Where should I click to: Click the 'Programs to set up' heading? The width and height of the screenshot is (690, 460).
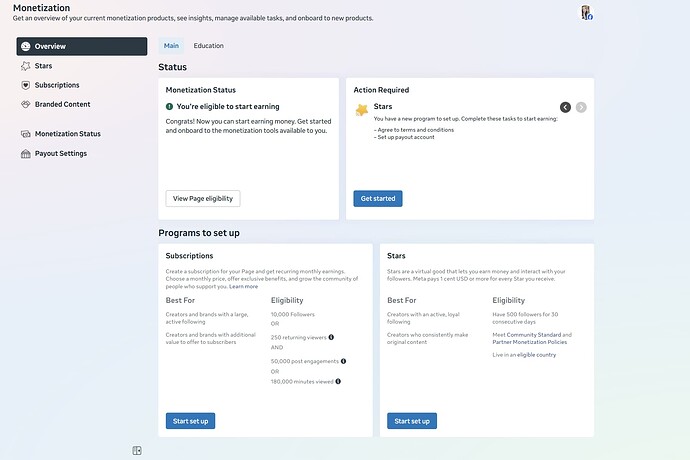(x=199, y=233)
